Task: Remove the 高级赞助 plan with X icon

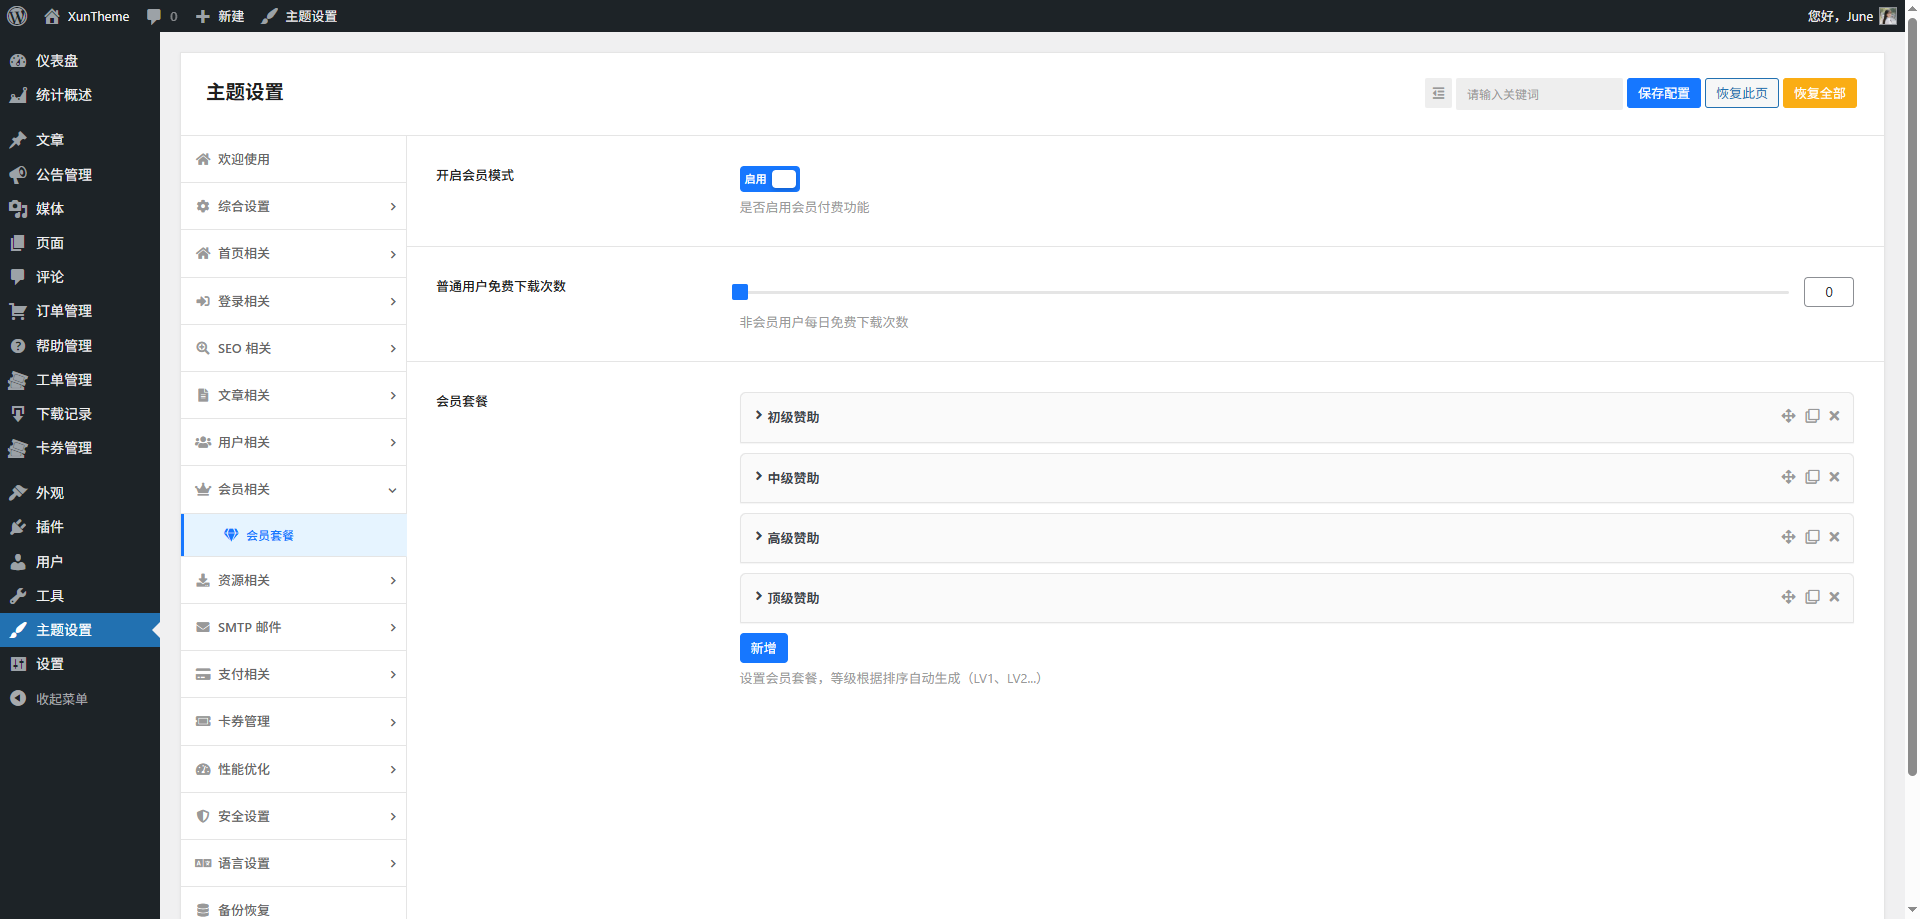Action: (1834, 537)
